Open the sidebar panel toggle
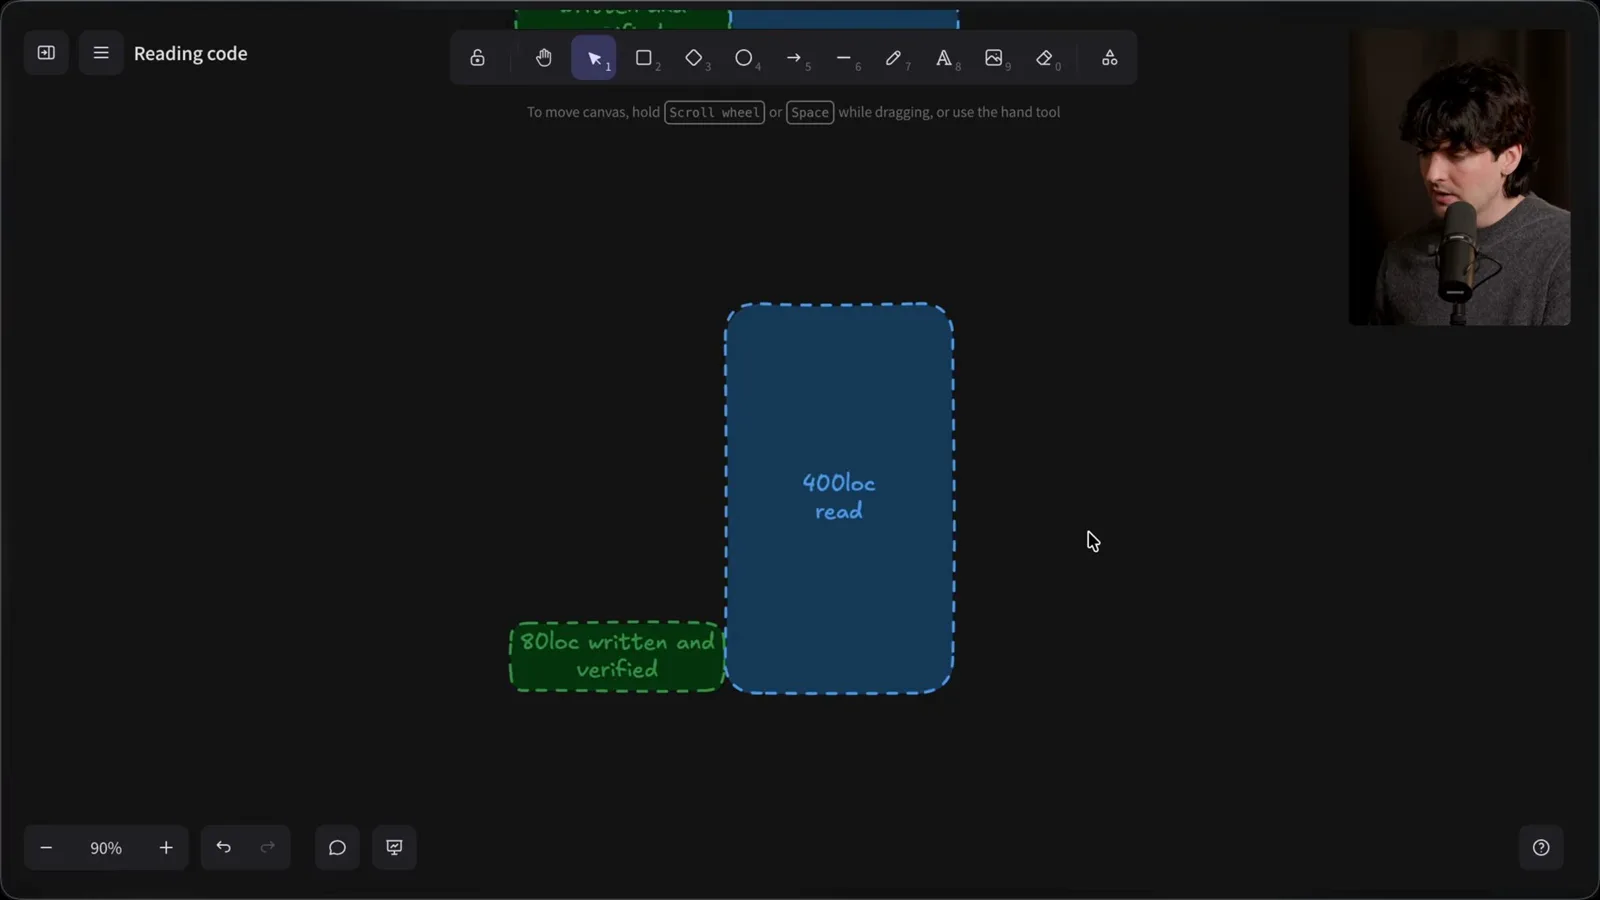 point(46,53)
